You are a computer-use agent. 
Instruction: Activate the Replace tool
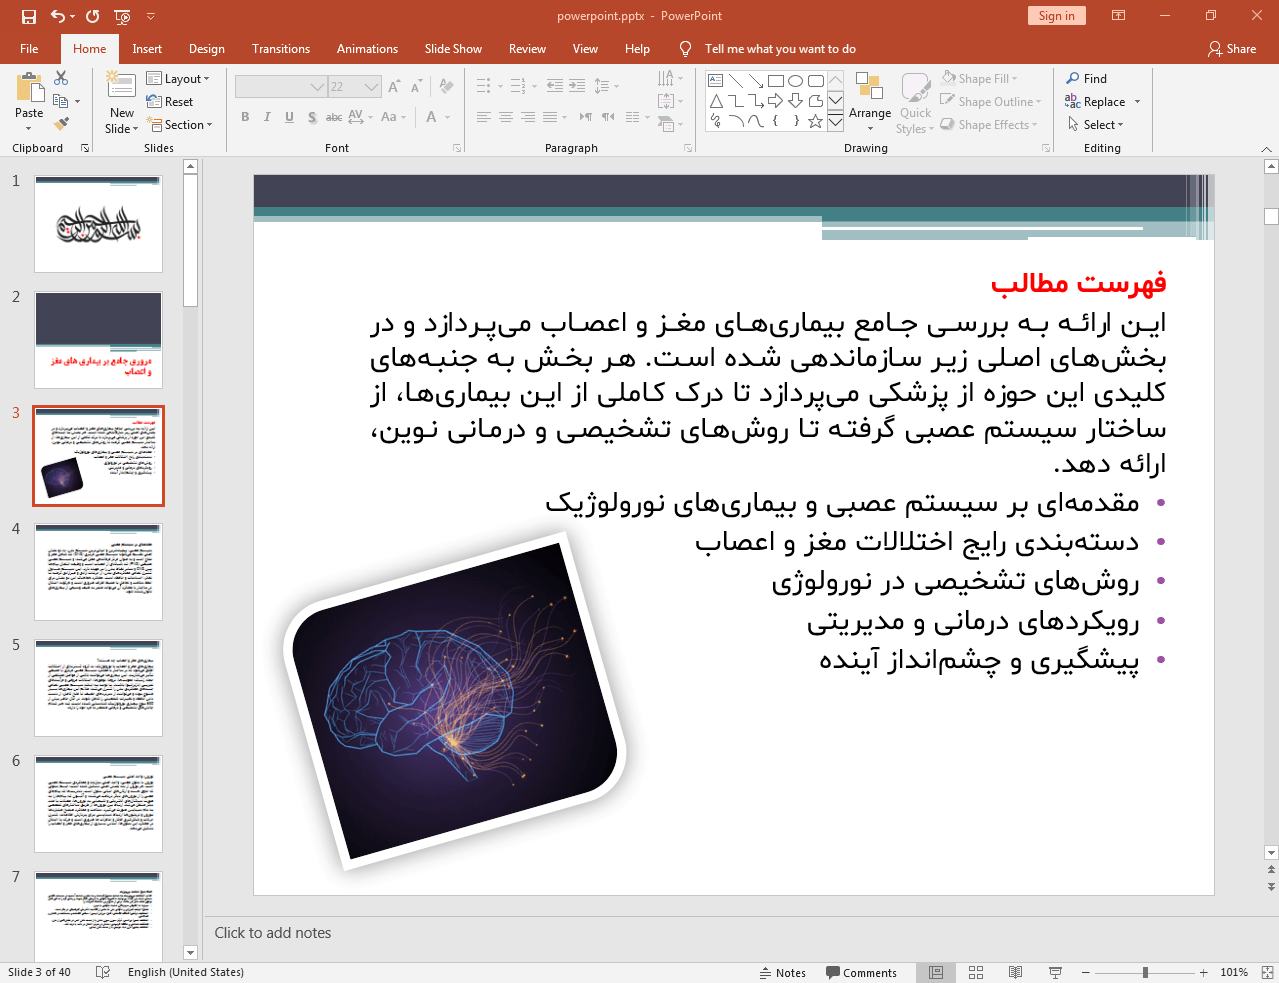1098,101
